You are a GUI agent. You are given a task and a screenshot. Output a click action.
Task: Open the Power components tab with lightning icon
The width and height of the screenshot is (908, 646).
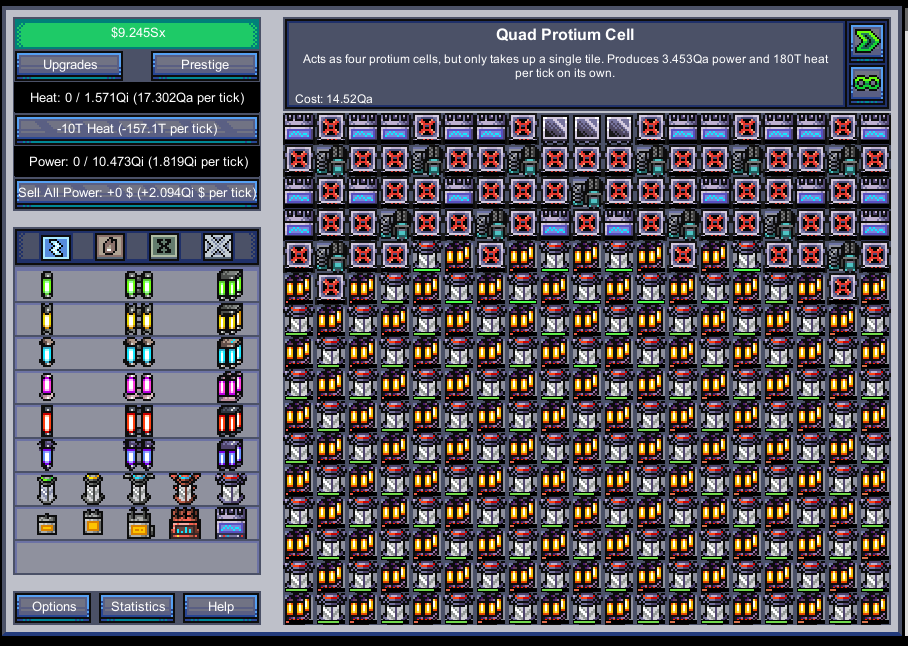(x=56, y=247)
